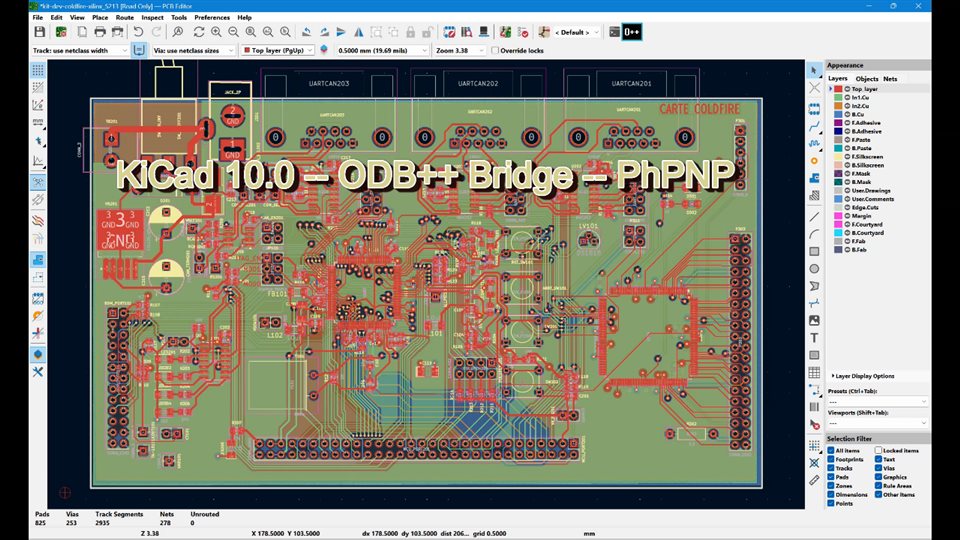Image resolution: width=960 pixels, height=540 pixels.
Task: Open the Default variant dropdown
Action: (x=577, y=32)
